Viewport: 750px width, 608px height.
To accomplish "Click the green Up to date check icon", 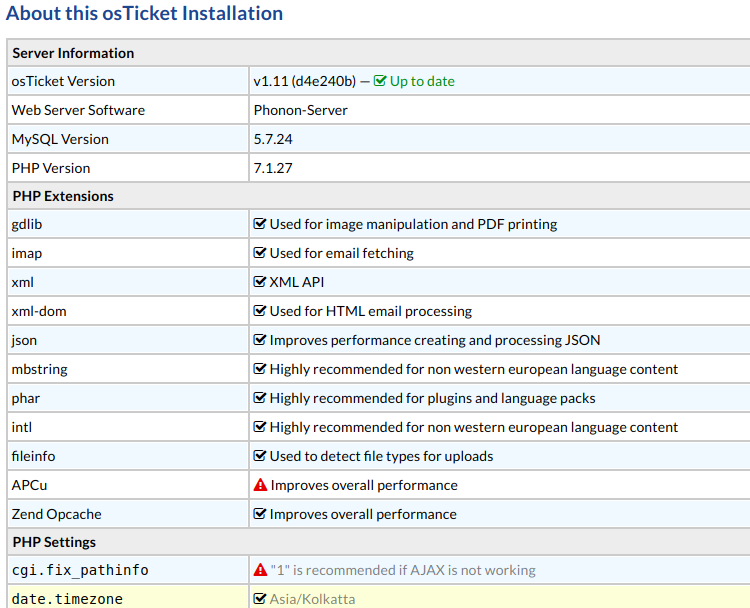I will click(x=380, y=81).
